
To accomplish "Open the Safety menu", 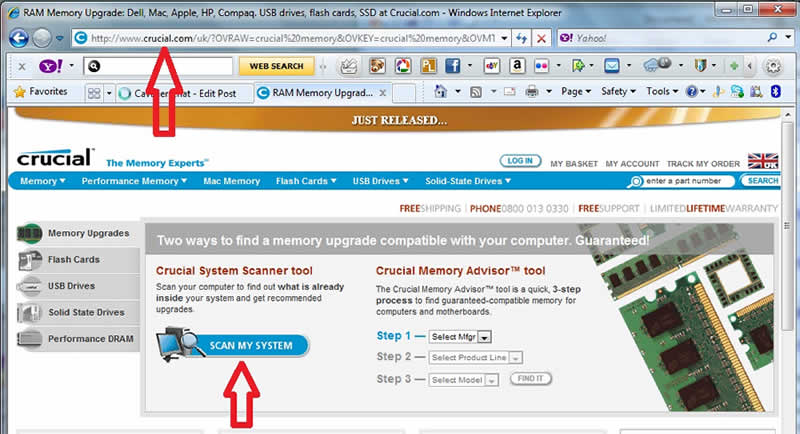I will 618,91.
